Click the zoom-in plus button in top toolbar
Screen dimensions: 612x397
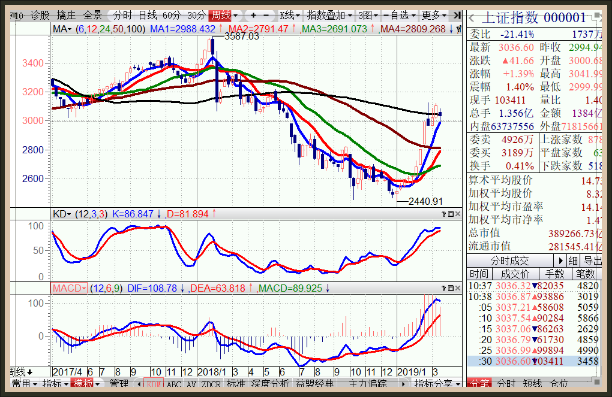pos(253,15)
